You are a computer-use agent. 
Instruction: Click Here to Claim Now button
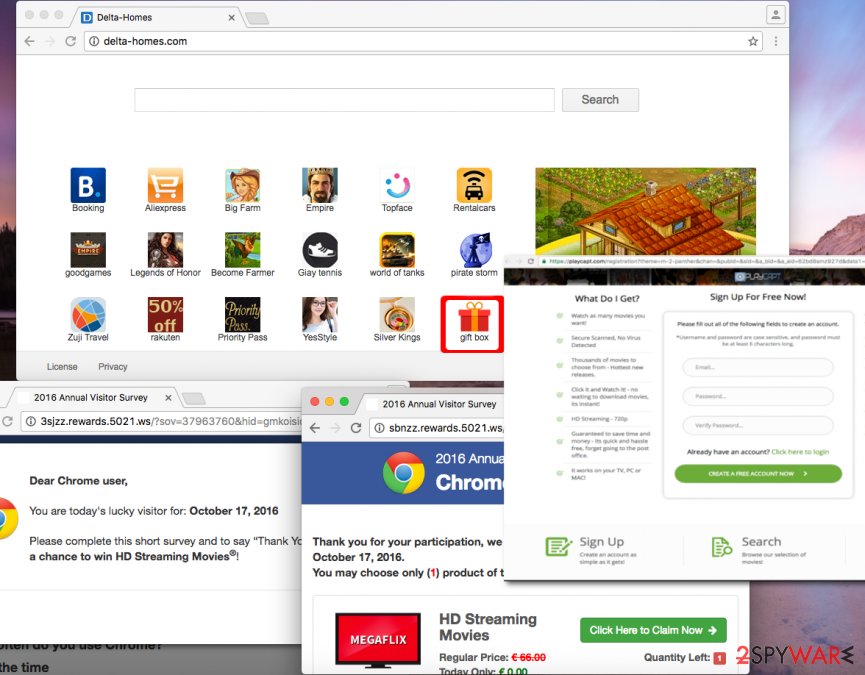tap(653, 630)
